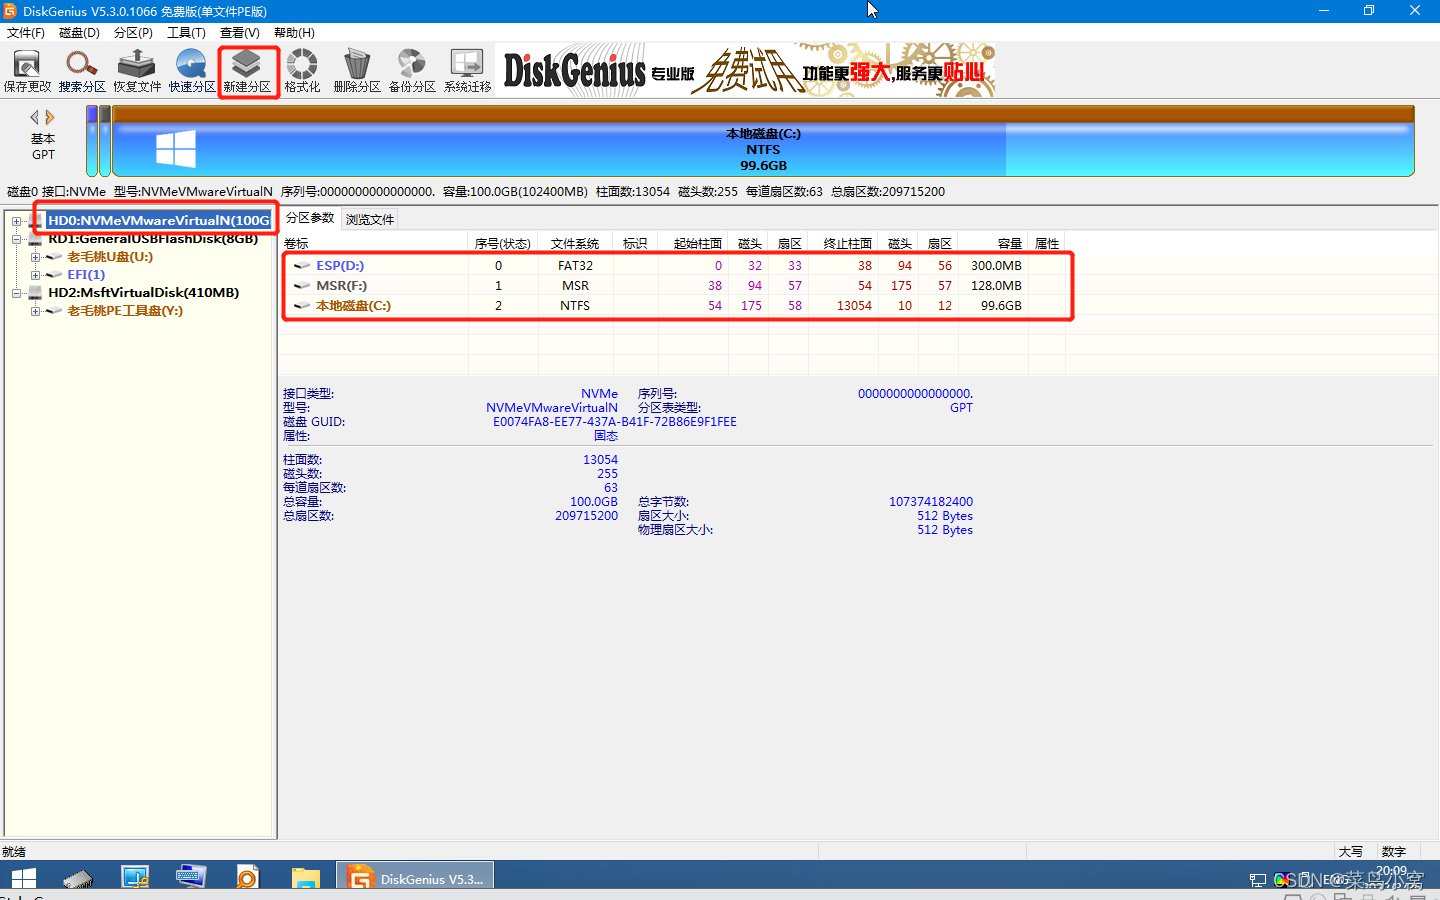Expand the 老毛桃U盘(U:) node
Screen dimensions: 1440x900
35,257
